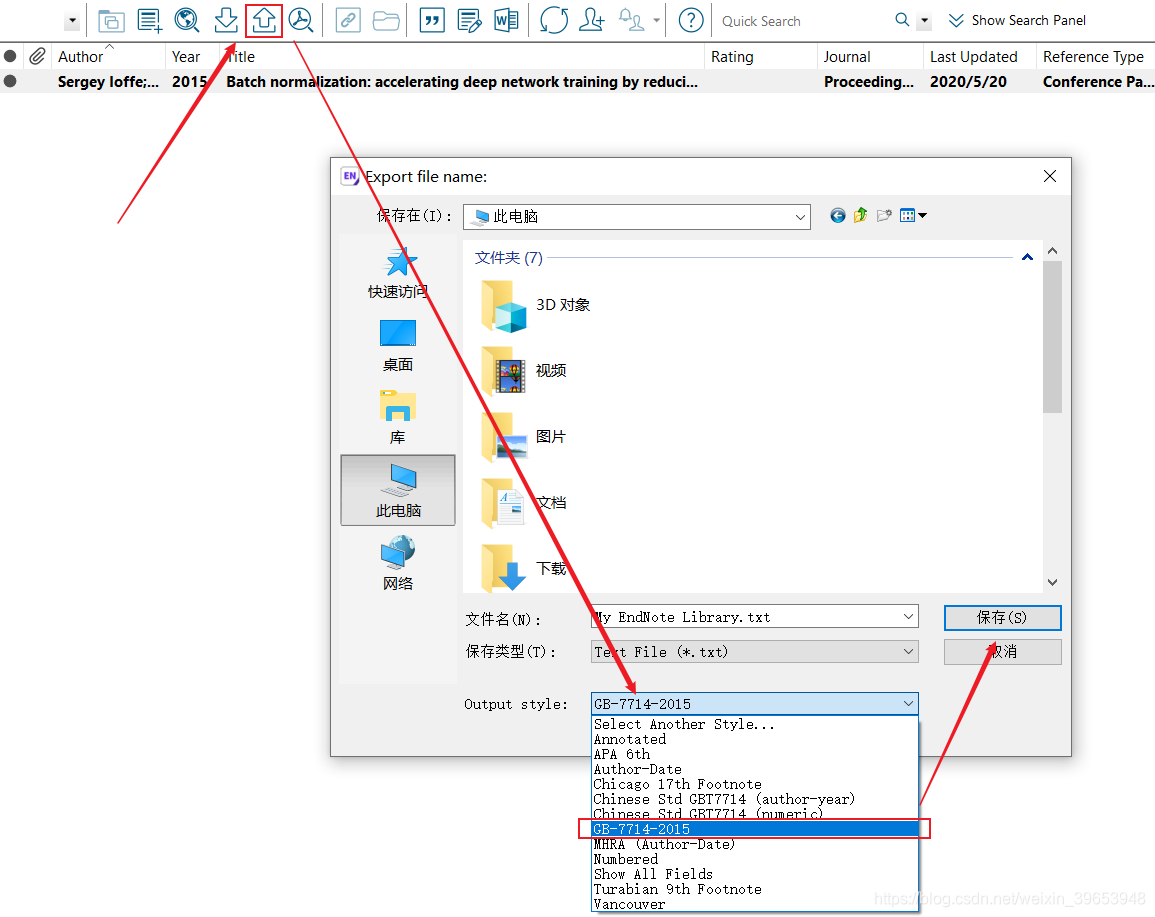The image size is (1155, 917).
Task: Click the back arrow in Export dialog
Action: click(x=838, y=216)
